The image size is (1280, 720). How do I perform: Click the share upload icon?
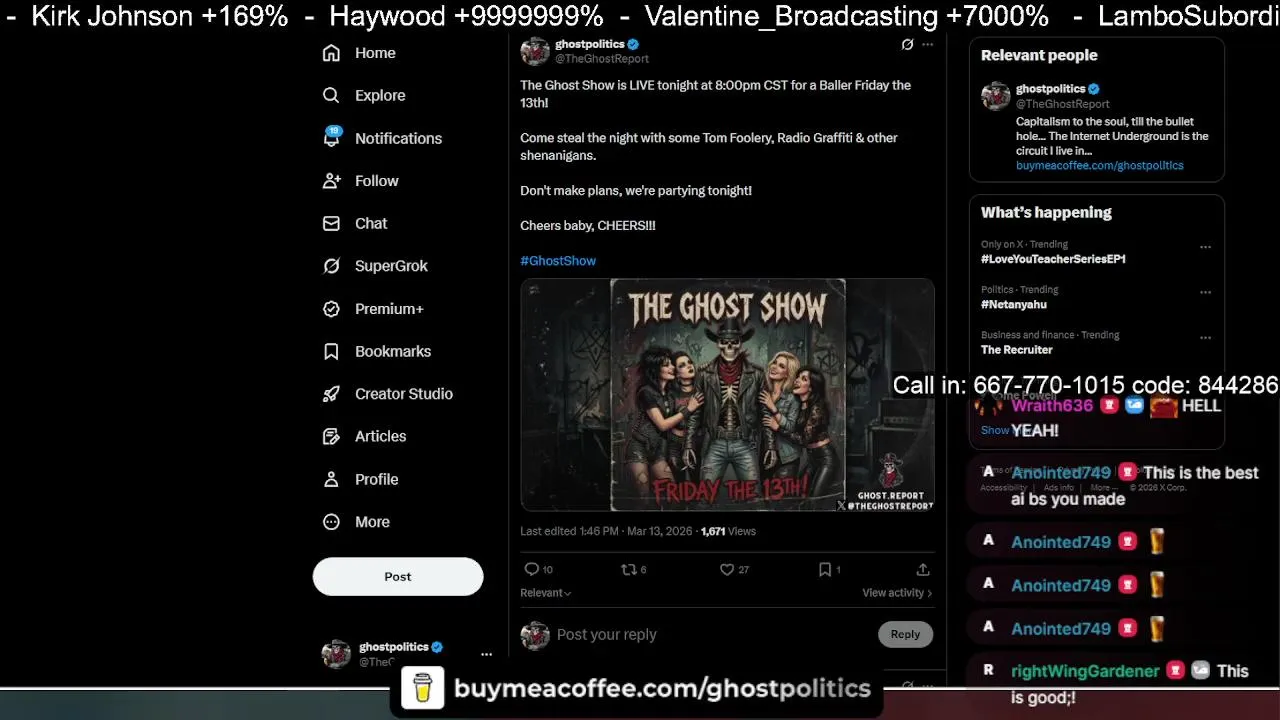pos(923,569)
